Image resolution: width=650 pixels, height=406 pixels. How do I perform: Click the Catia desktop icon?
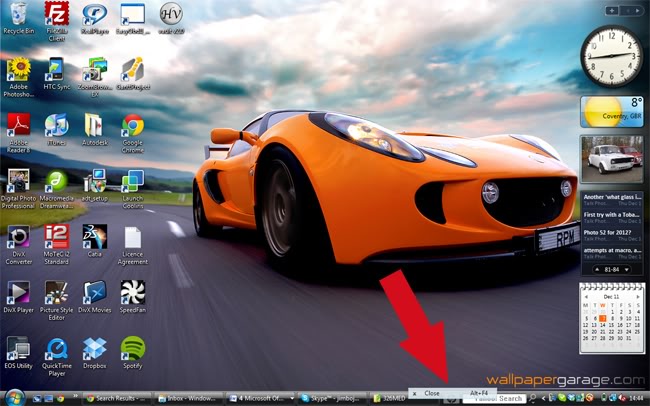(x=95, y=237)
